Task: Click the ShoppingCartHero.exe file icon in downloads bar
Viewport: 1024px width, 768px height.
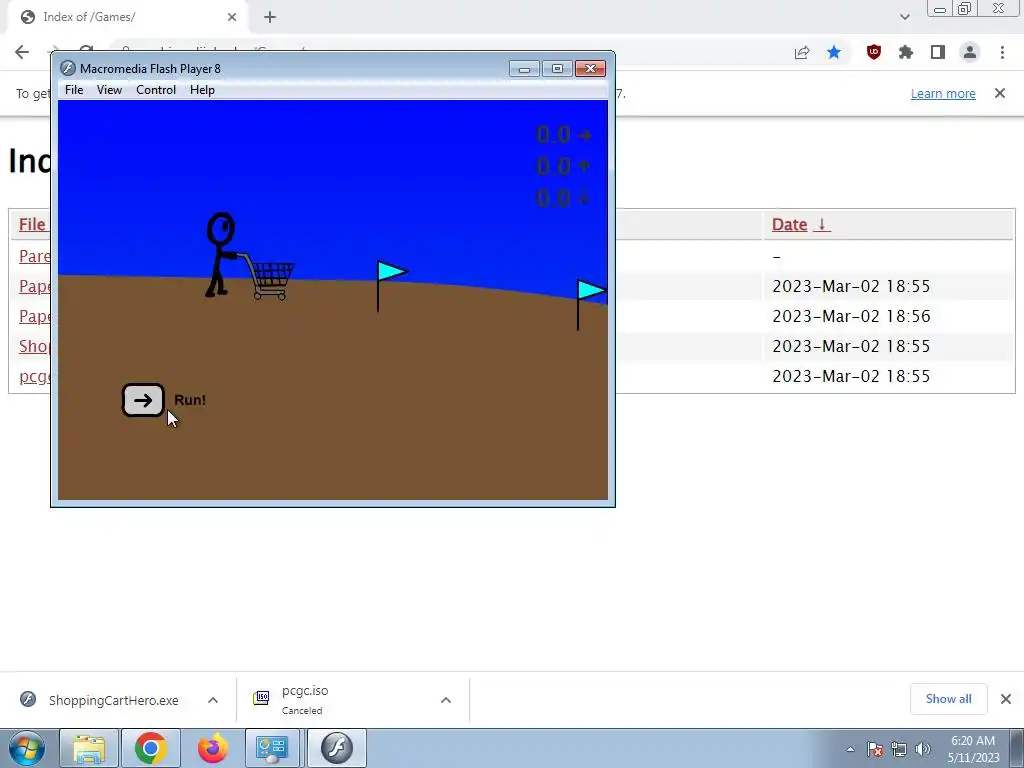Action: (28, 699)
